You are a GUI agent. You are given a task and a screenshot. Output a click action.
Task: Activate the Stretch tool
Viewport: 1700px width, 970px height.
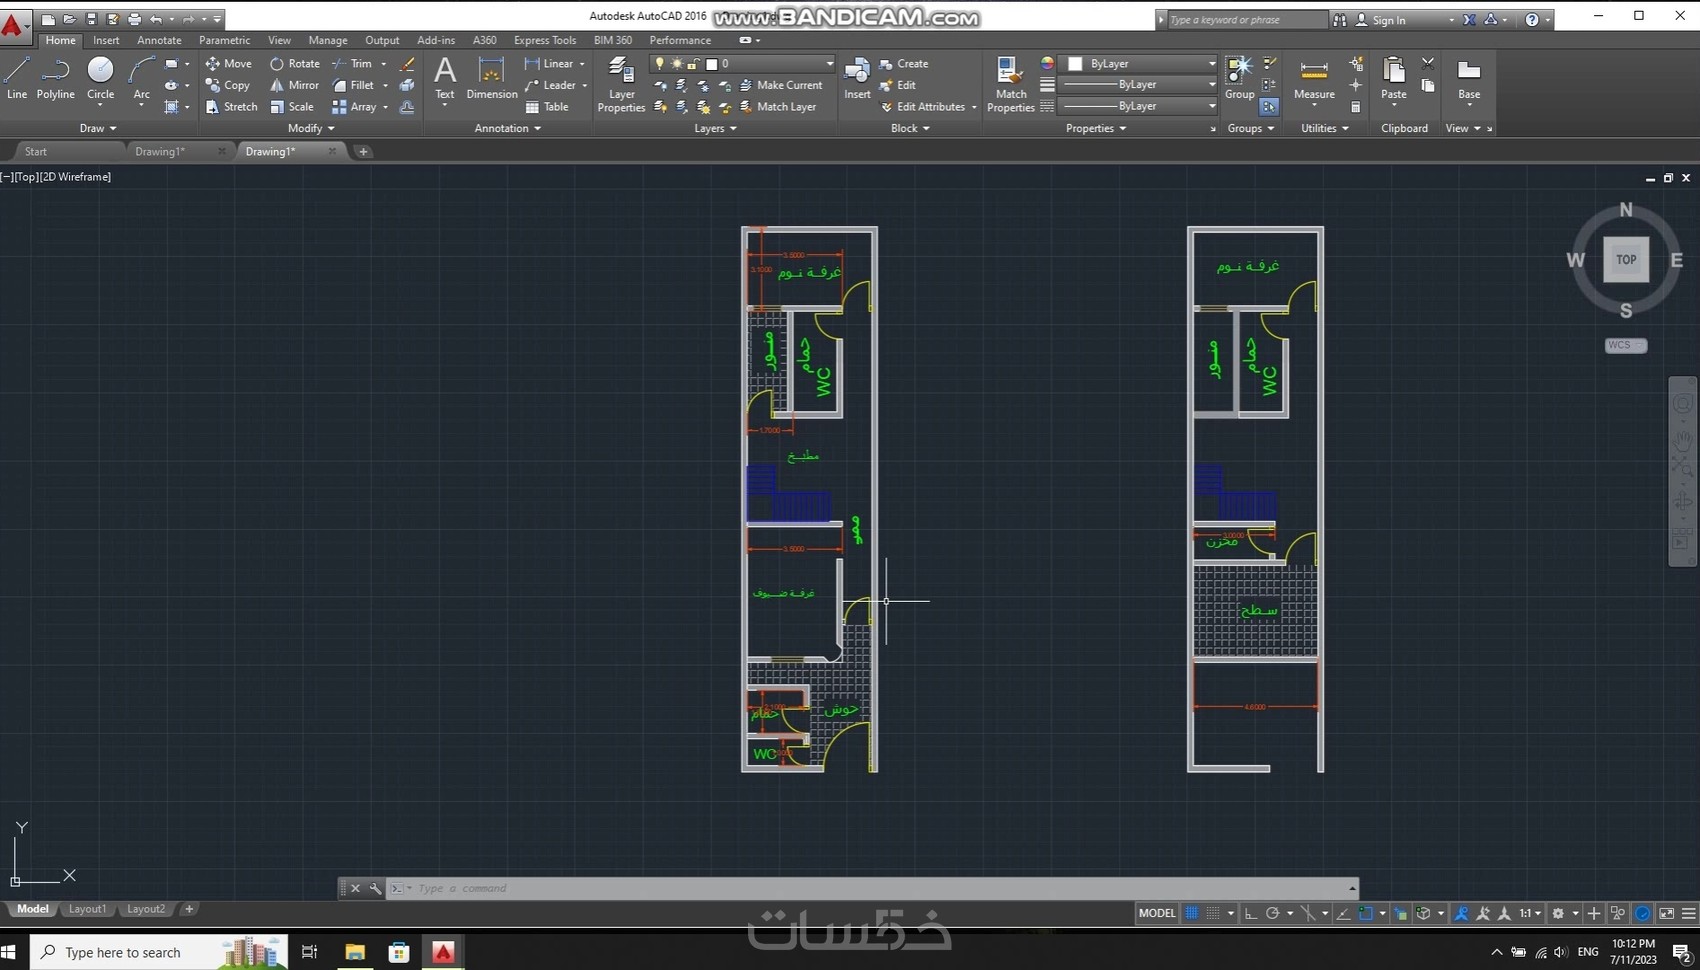[232, 107]
